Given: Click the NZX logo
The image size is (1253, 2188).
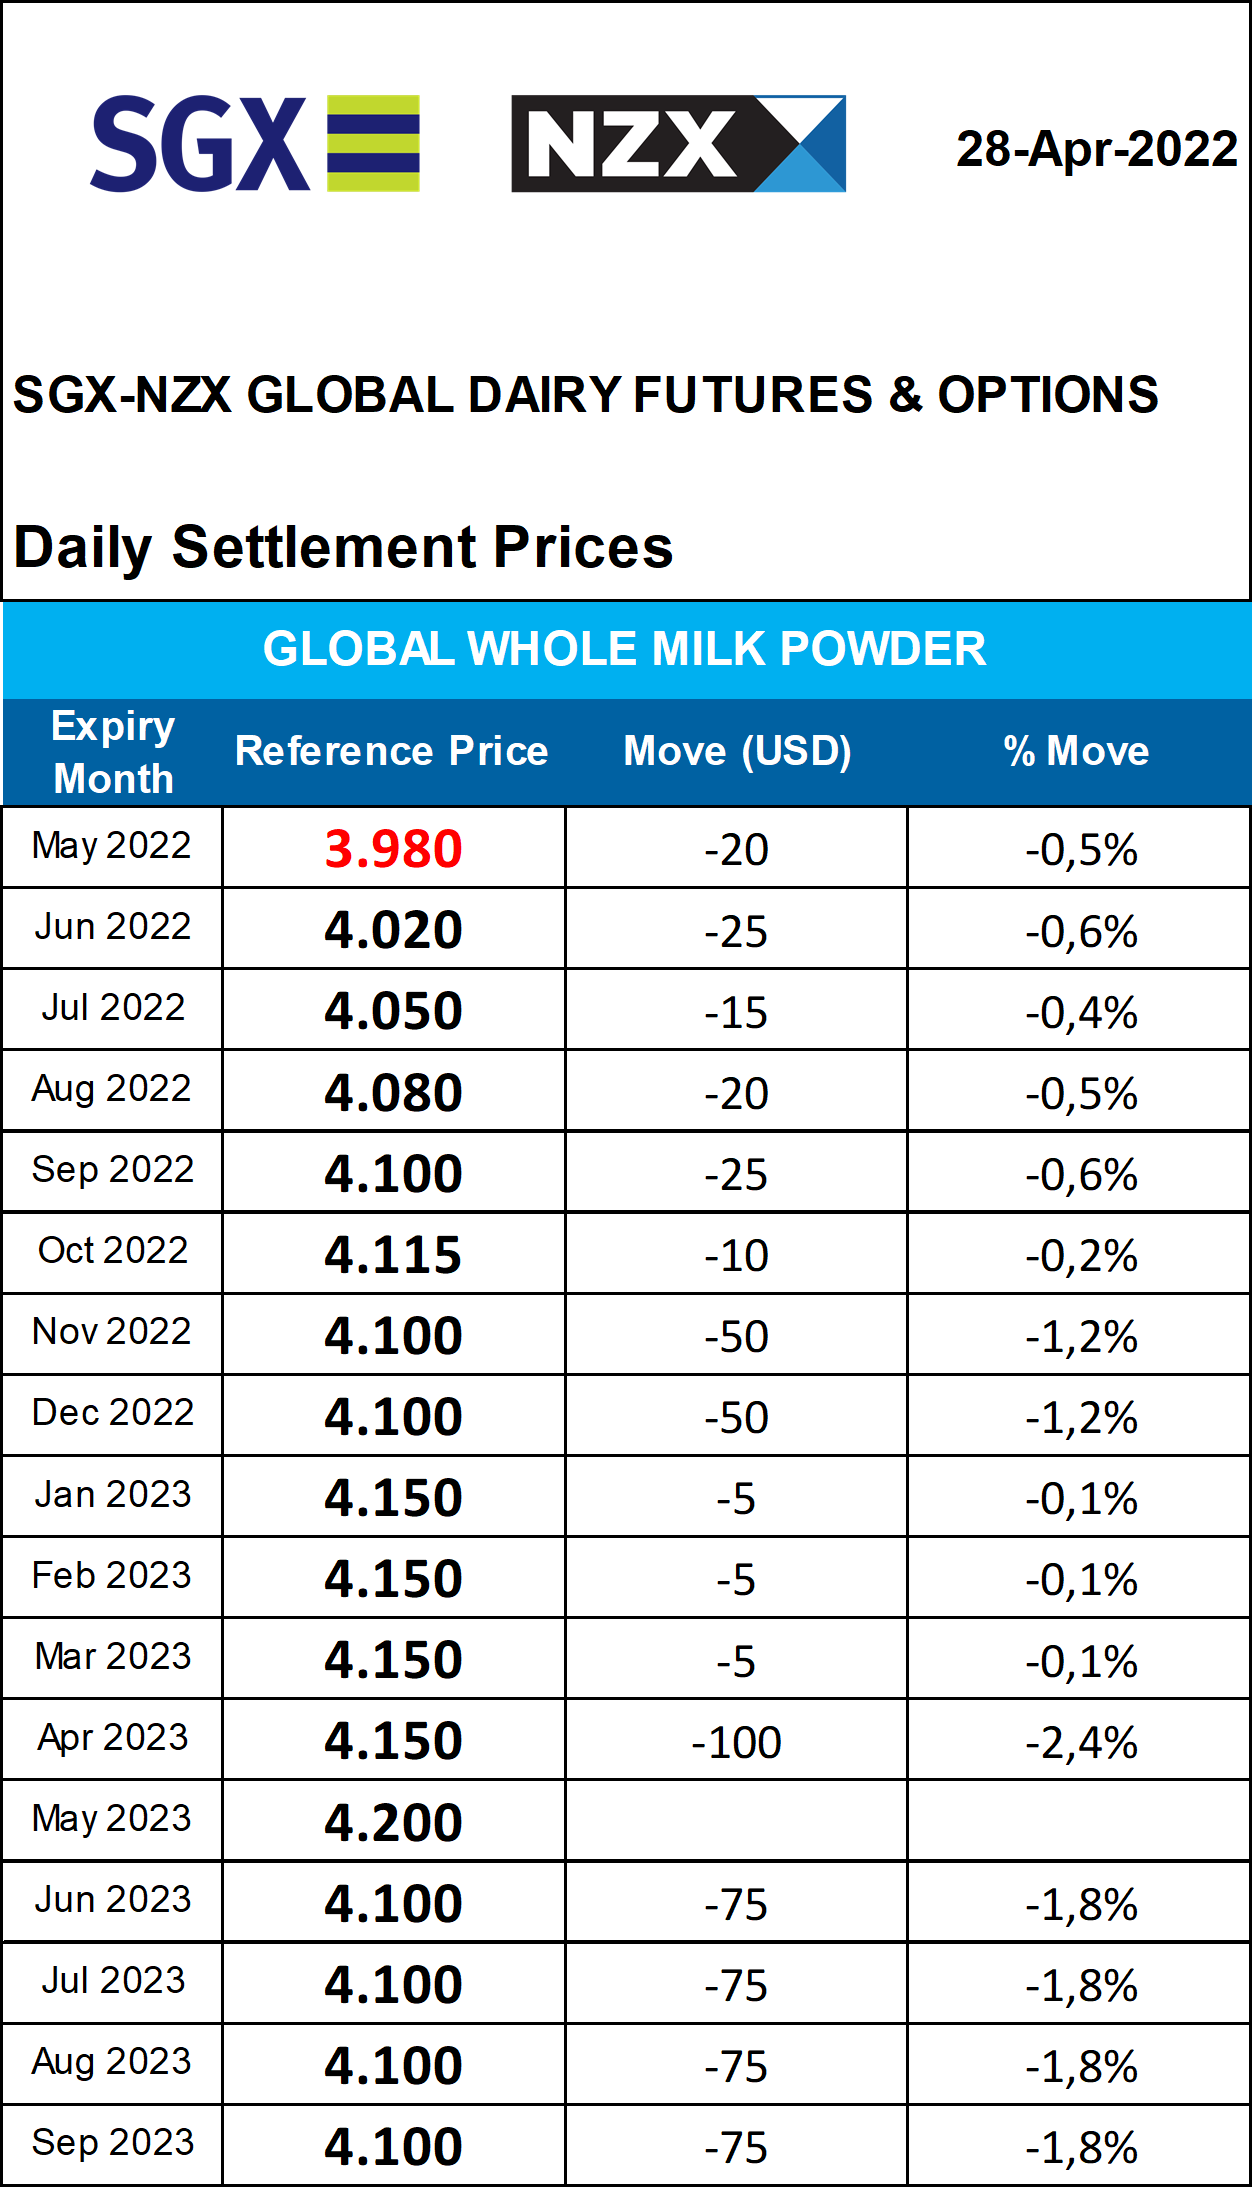Looking at the screenshot, I should click(679, 144).
